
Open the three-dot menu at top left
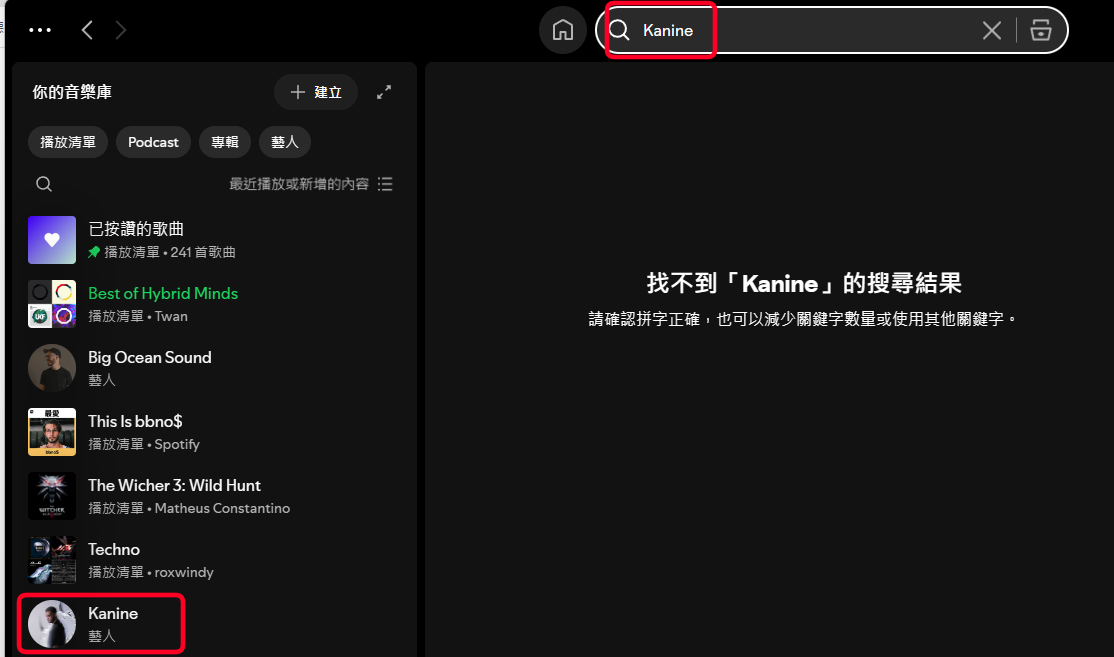point(40,30)
